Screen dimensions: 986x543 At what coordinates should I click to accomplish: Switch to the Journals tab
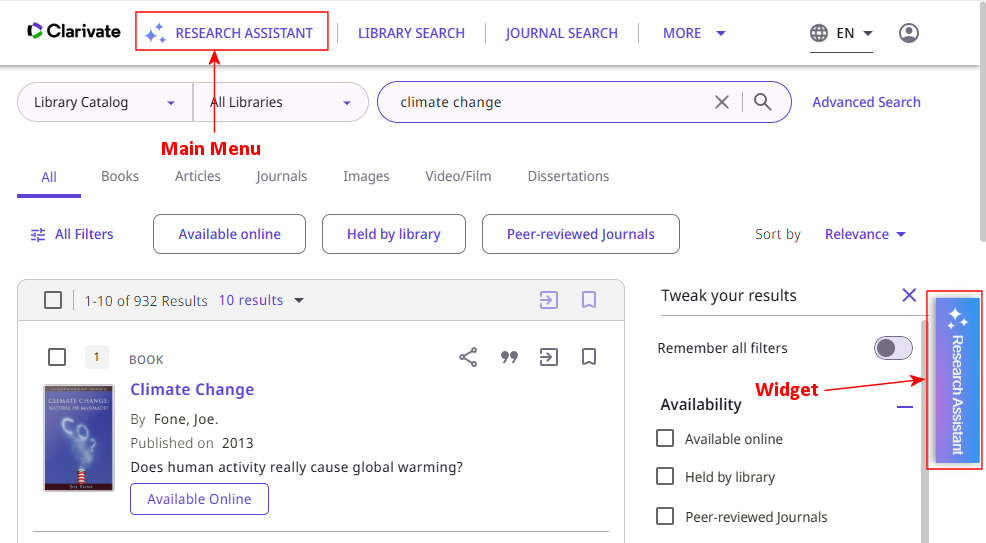point(282,177)
